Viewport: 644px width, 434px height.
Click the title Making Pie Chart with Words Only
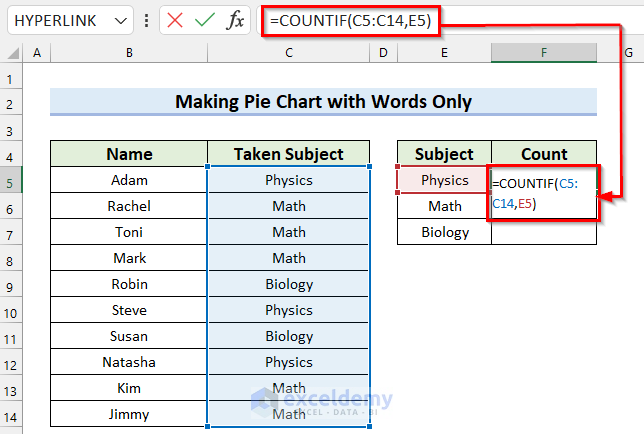[x=323, y=101]
